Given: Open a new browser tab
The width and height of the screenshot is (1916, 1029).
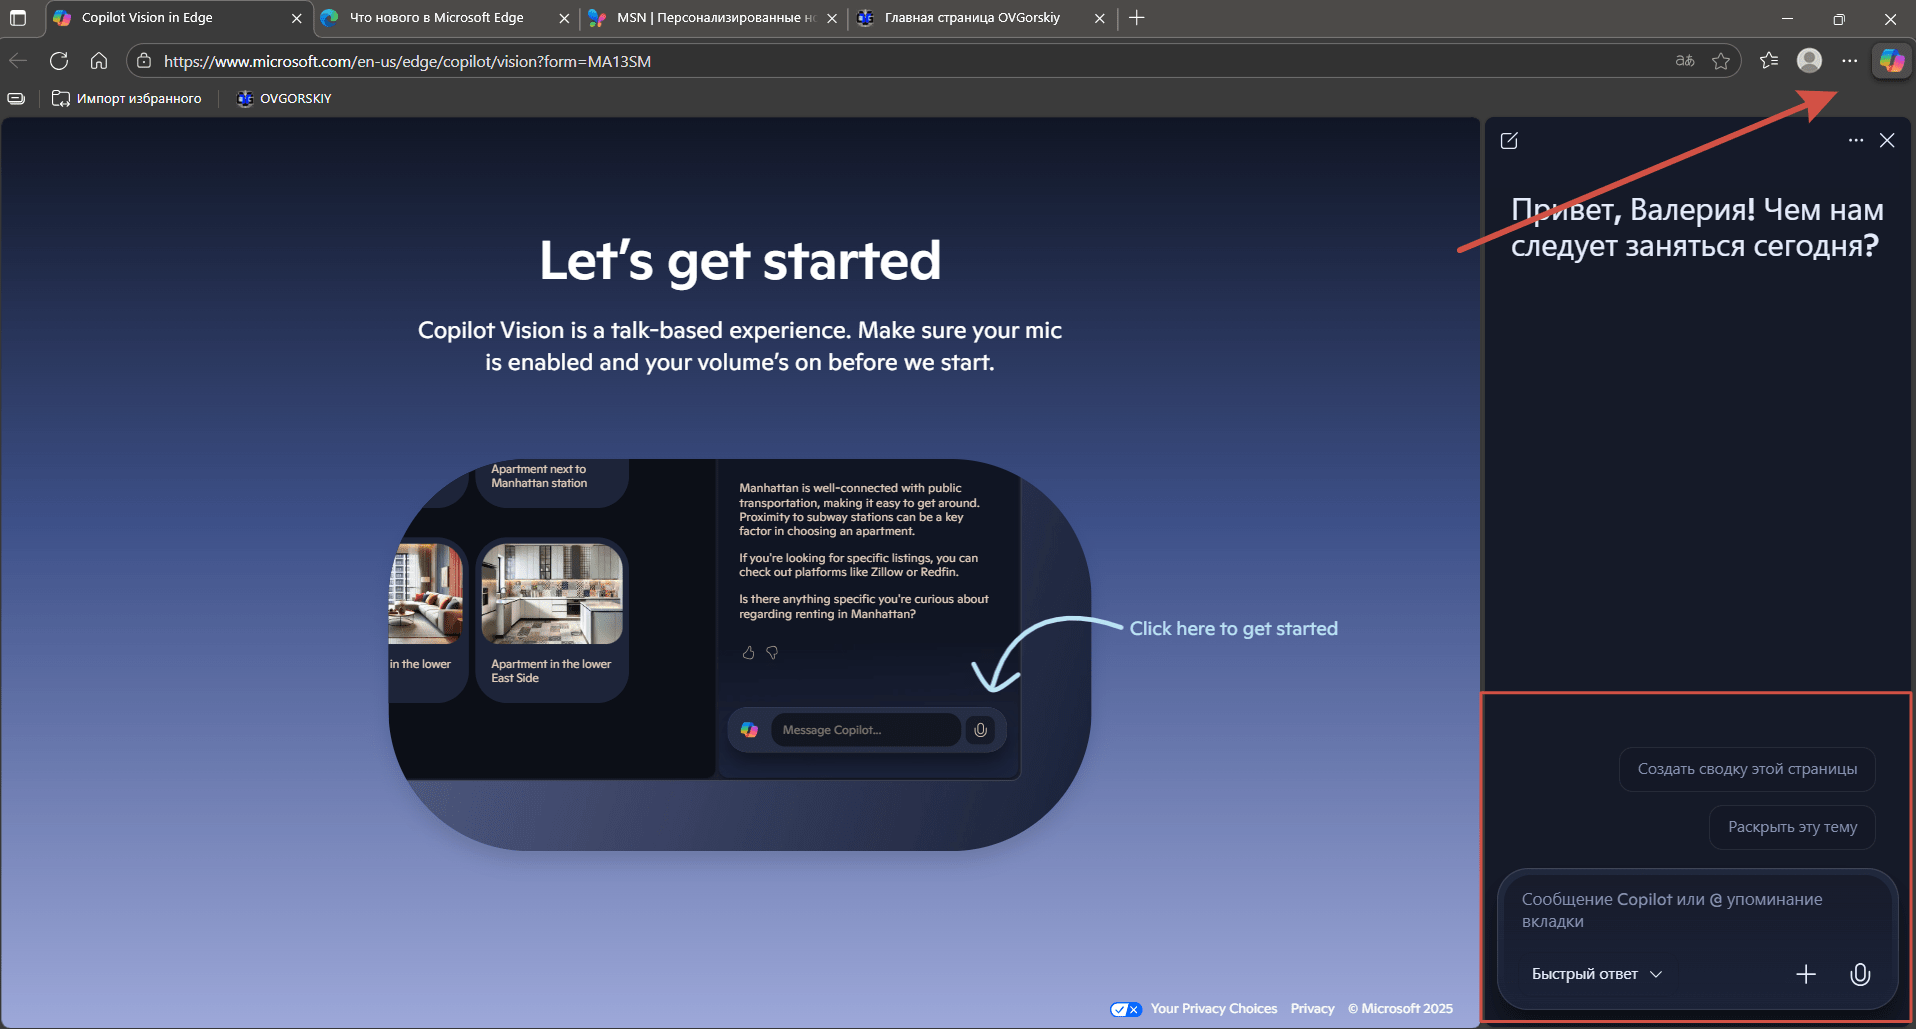Looking at the screenshot, I should click(x=1137, y=18).
